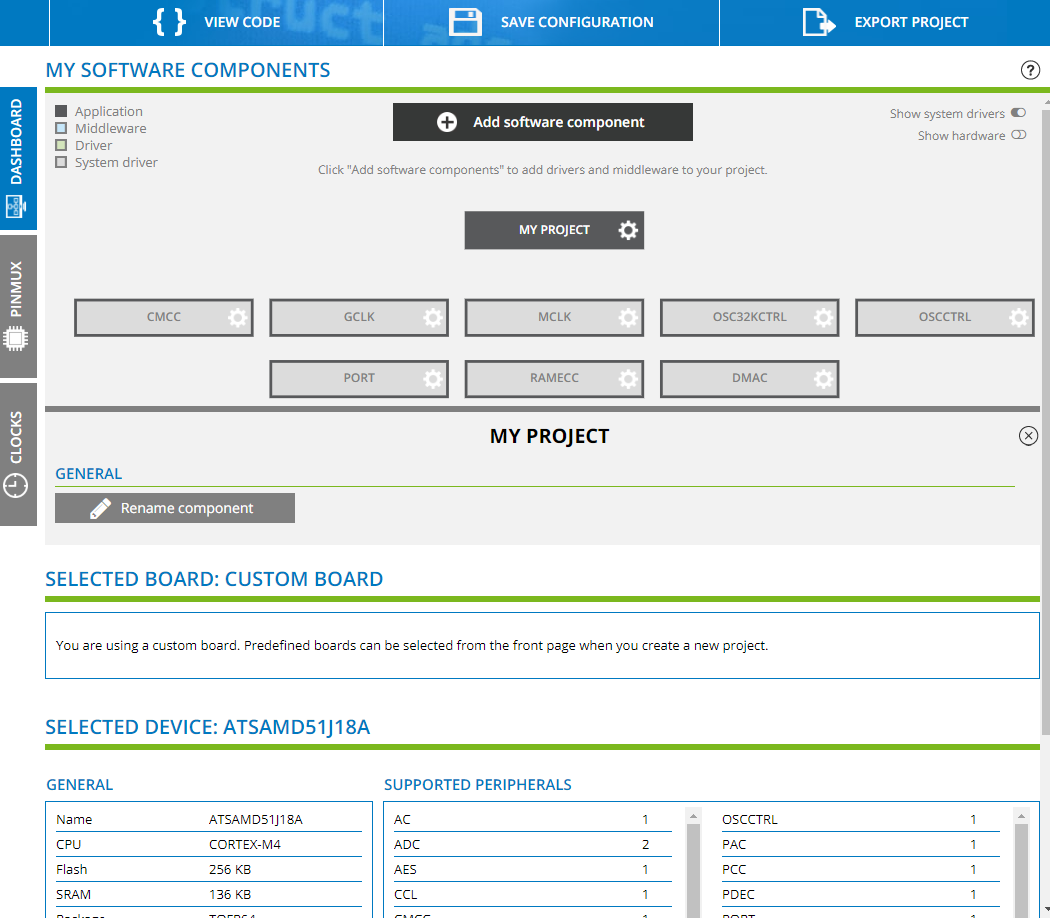Click the floppy disk Save Configuration icon

(465, 22)
